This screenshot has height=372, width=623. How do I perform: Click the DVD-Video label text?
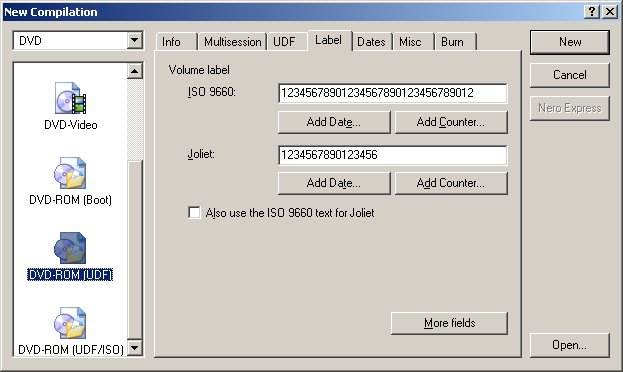tap(71, 125)
